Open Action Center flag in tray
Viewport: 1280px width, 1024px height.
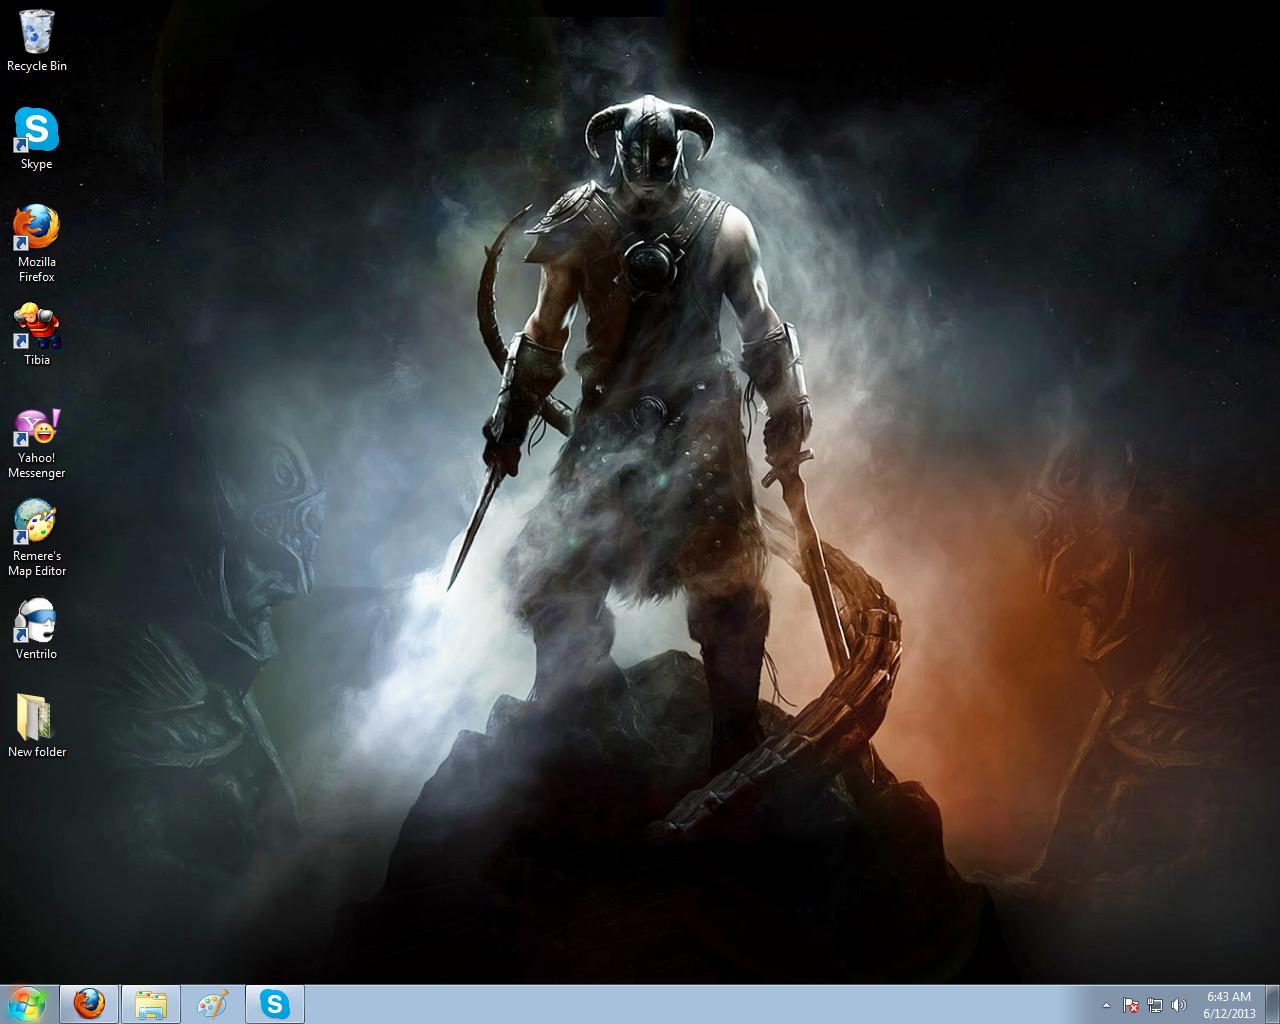(1131, 1005)
